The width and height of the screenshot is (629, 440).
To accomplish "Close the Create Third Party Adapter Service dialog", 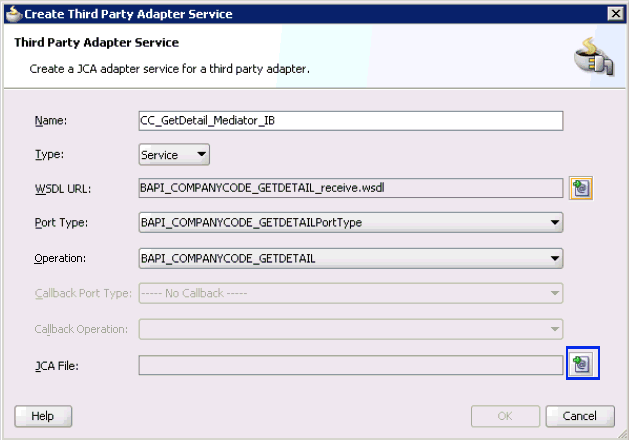I will (616, 13).
